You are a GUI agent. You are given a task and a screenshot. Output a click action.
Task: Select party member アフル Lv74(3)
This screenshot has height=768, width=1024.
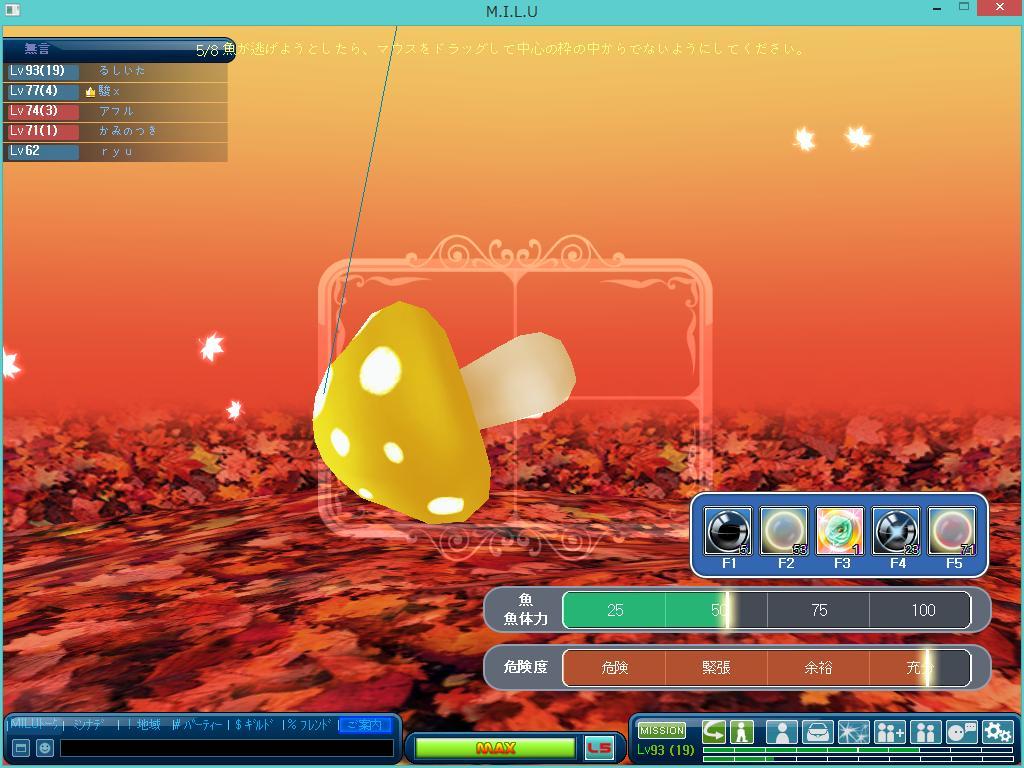tap(116, 111)
